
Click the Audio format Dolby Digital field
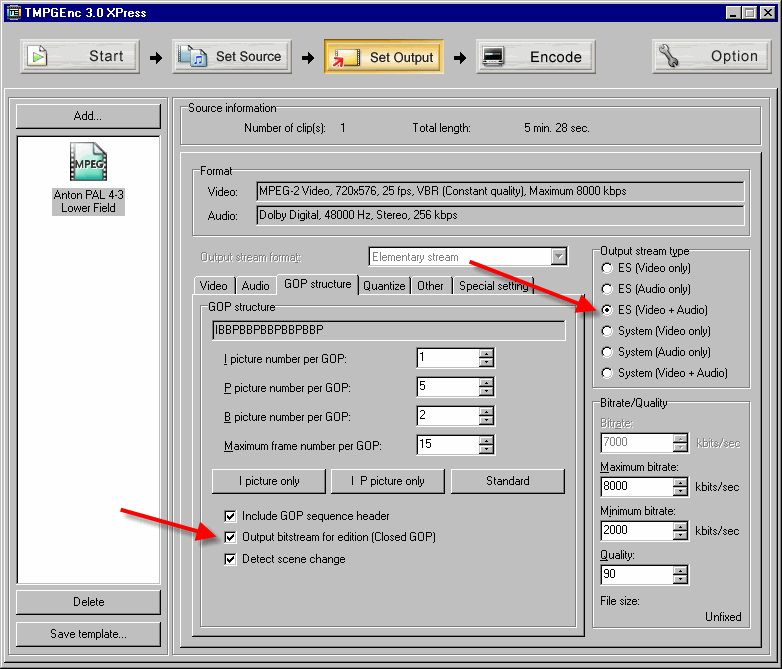500,216
